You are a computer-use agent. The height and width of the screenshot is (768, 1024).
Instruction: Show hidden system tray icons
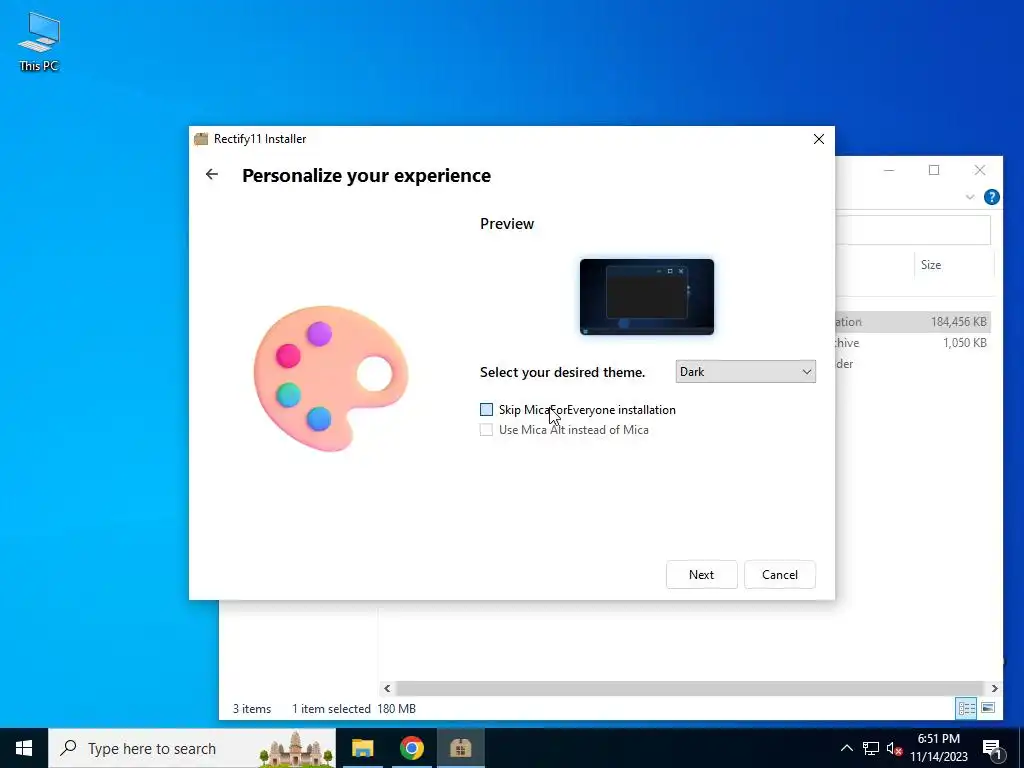coord(846,748)
